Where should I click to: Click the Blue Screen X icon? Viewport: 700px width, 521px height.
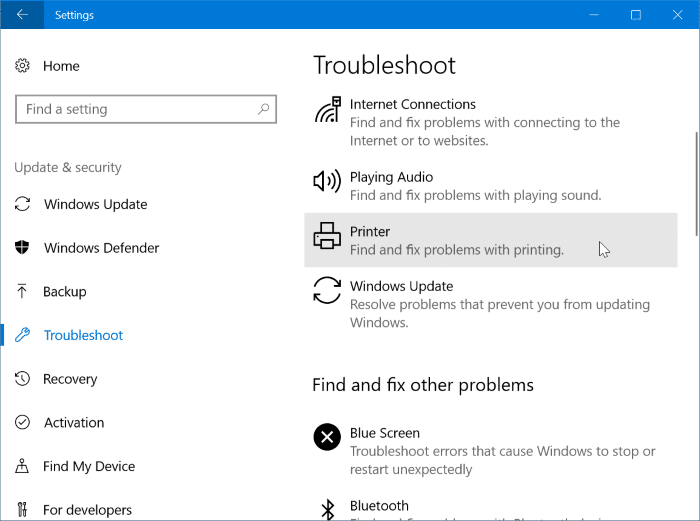pyautogui.click(x=327, y=437)
